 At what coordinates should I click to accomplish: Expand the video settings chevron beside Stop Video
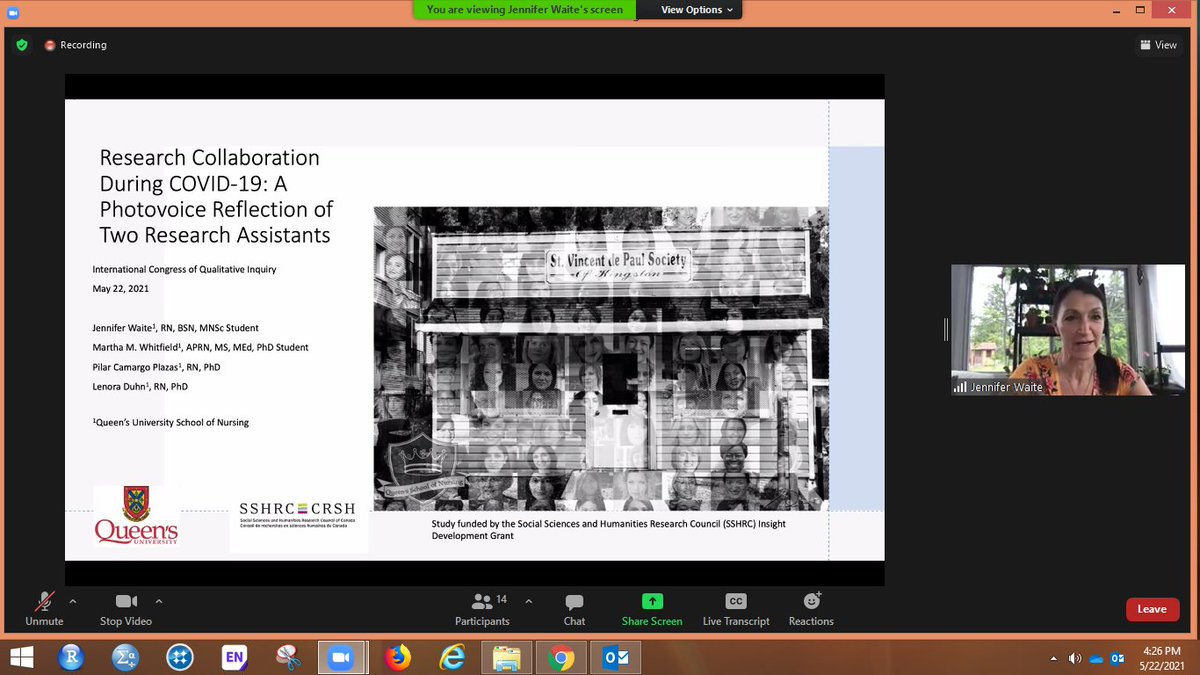pyautogui.click(x=158, y=601)
